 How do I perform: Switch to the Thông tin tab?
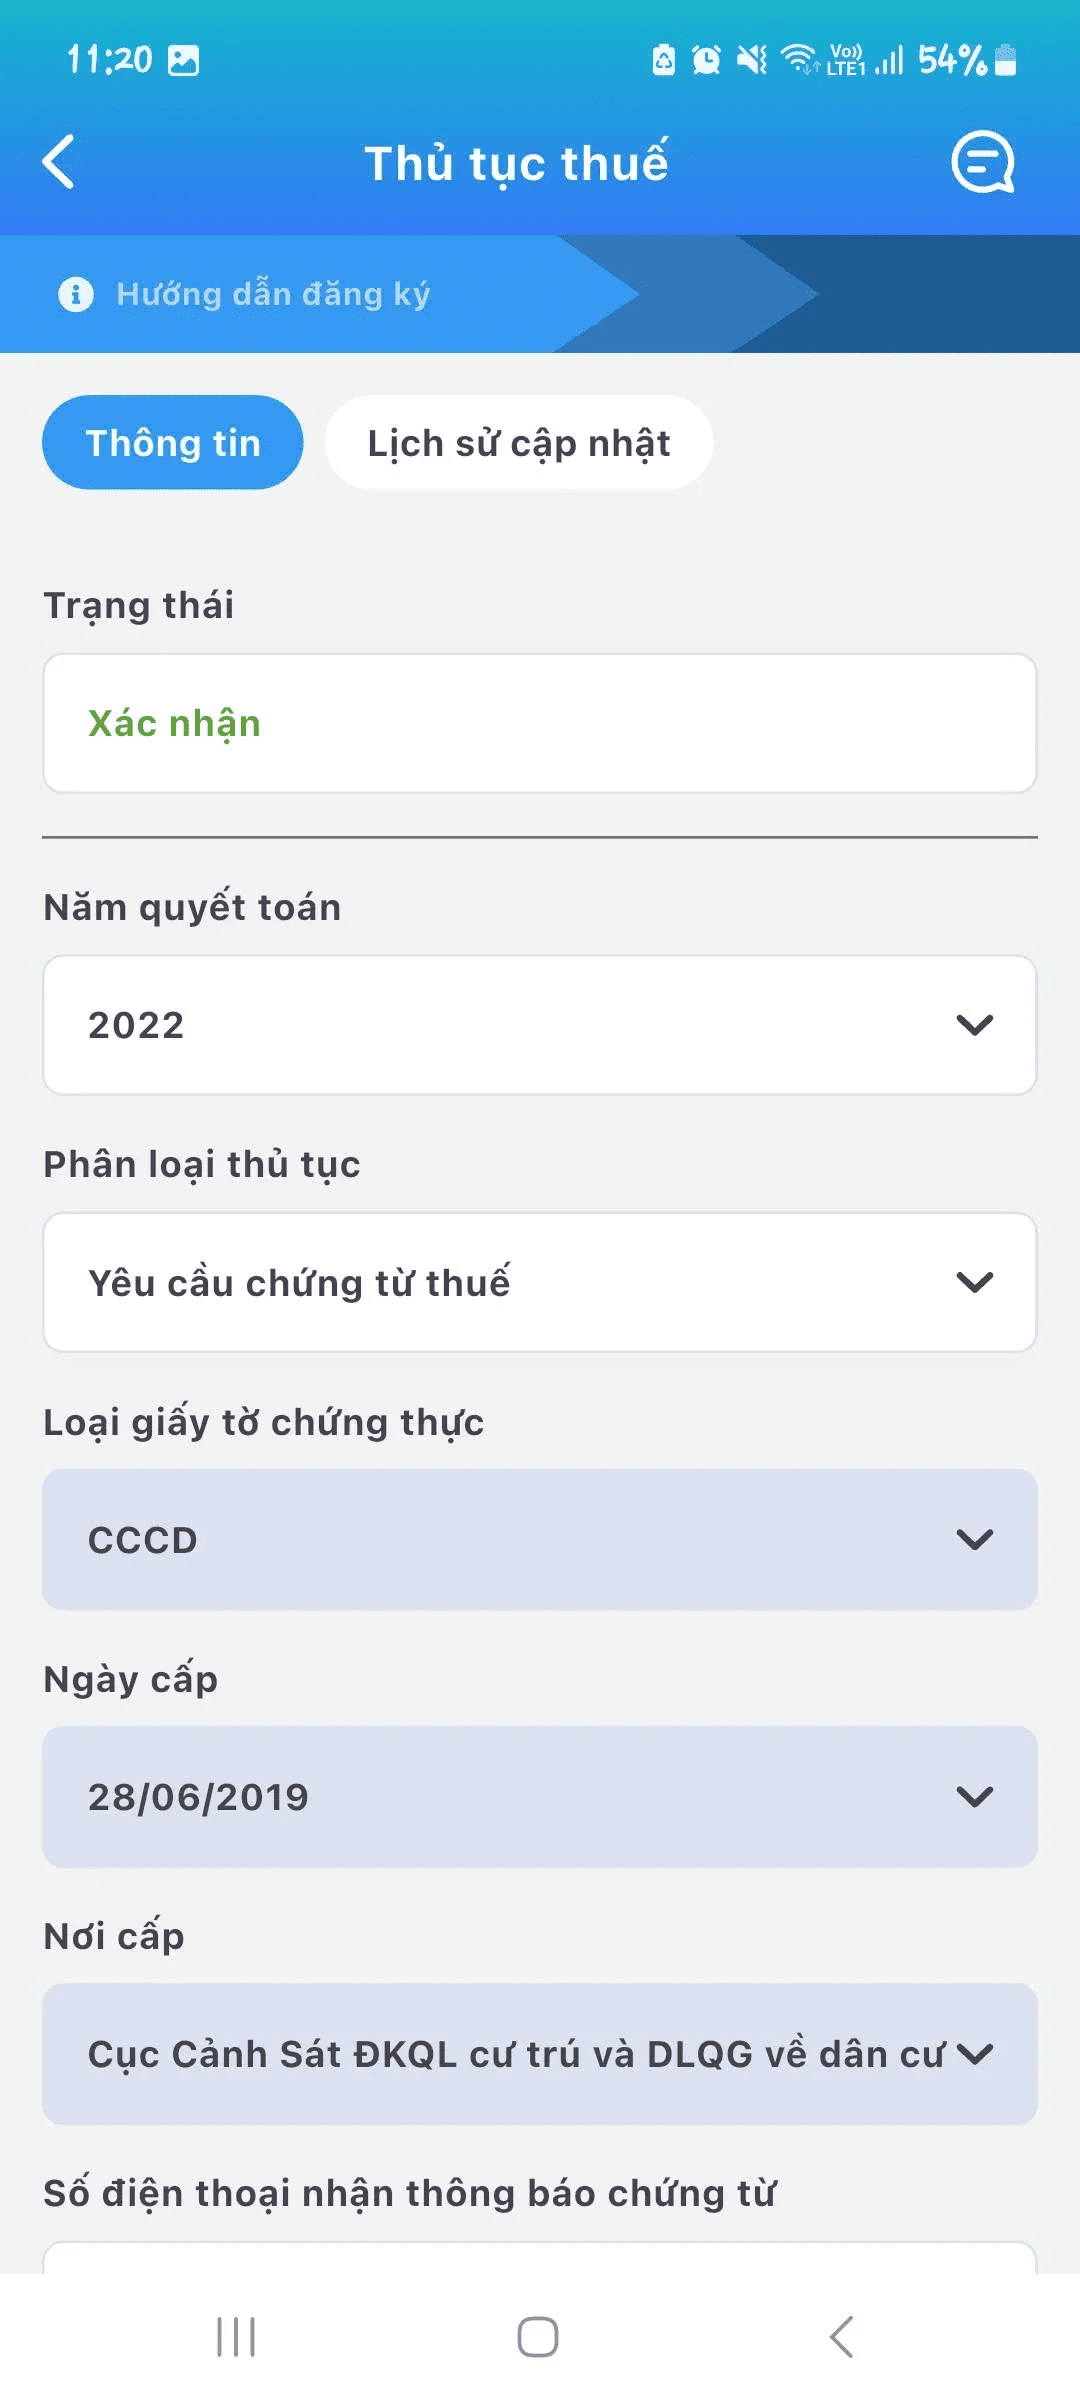pyautogui.click(x=173, y=443)
